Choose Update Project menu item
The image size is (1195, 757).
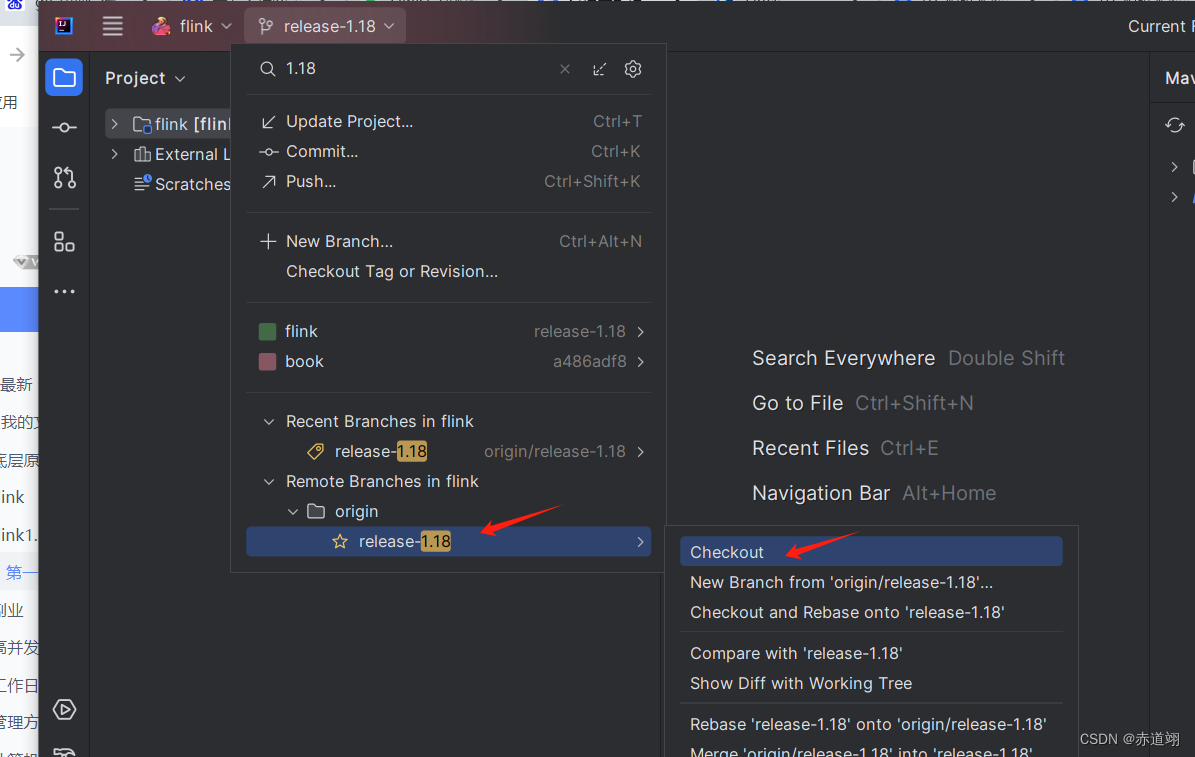(450, 122)
